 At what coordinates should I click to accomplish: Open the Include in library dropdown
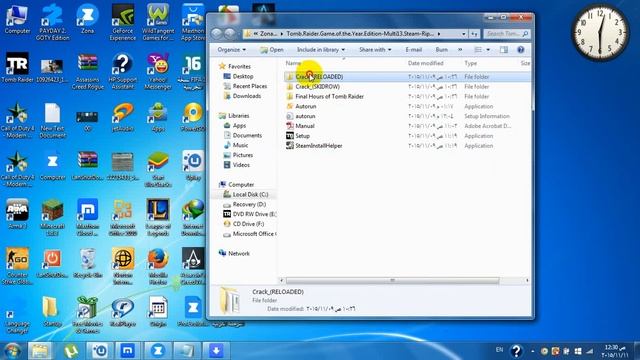(x=321, y=50)
